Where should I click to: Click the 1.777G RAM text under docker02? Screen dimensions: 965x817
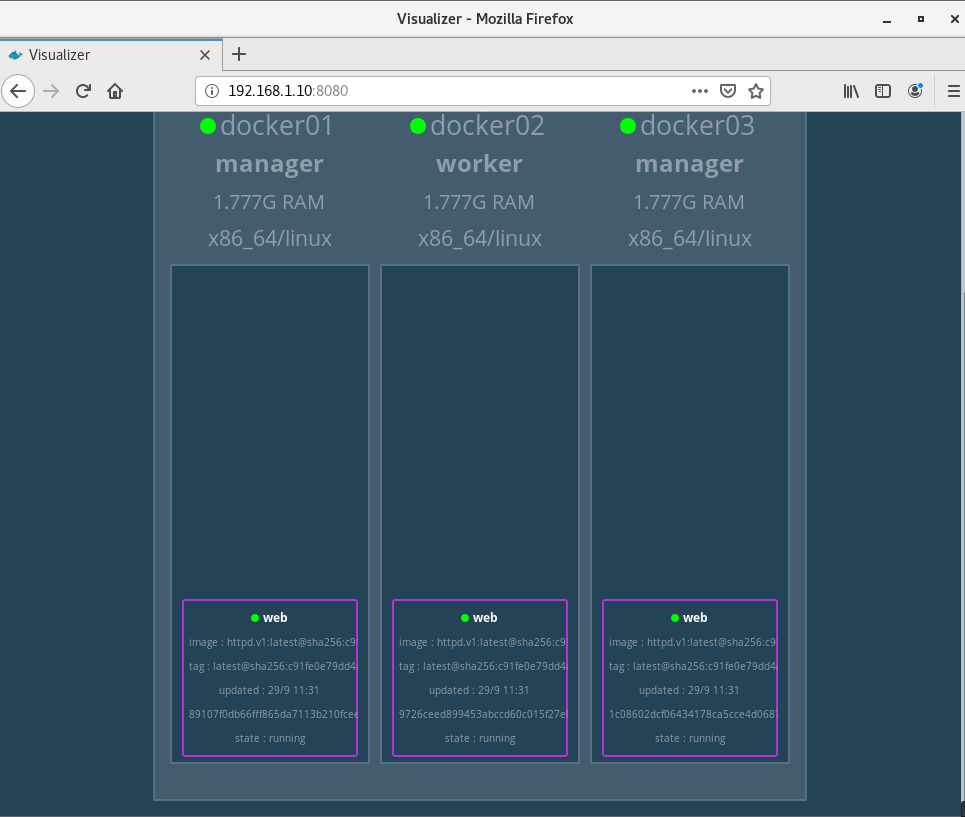(479, 202)
